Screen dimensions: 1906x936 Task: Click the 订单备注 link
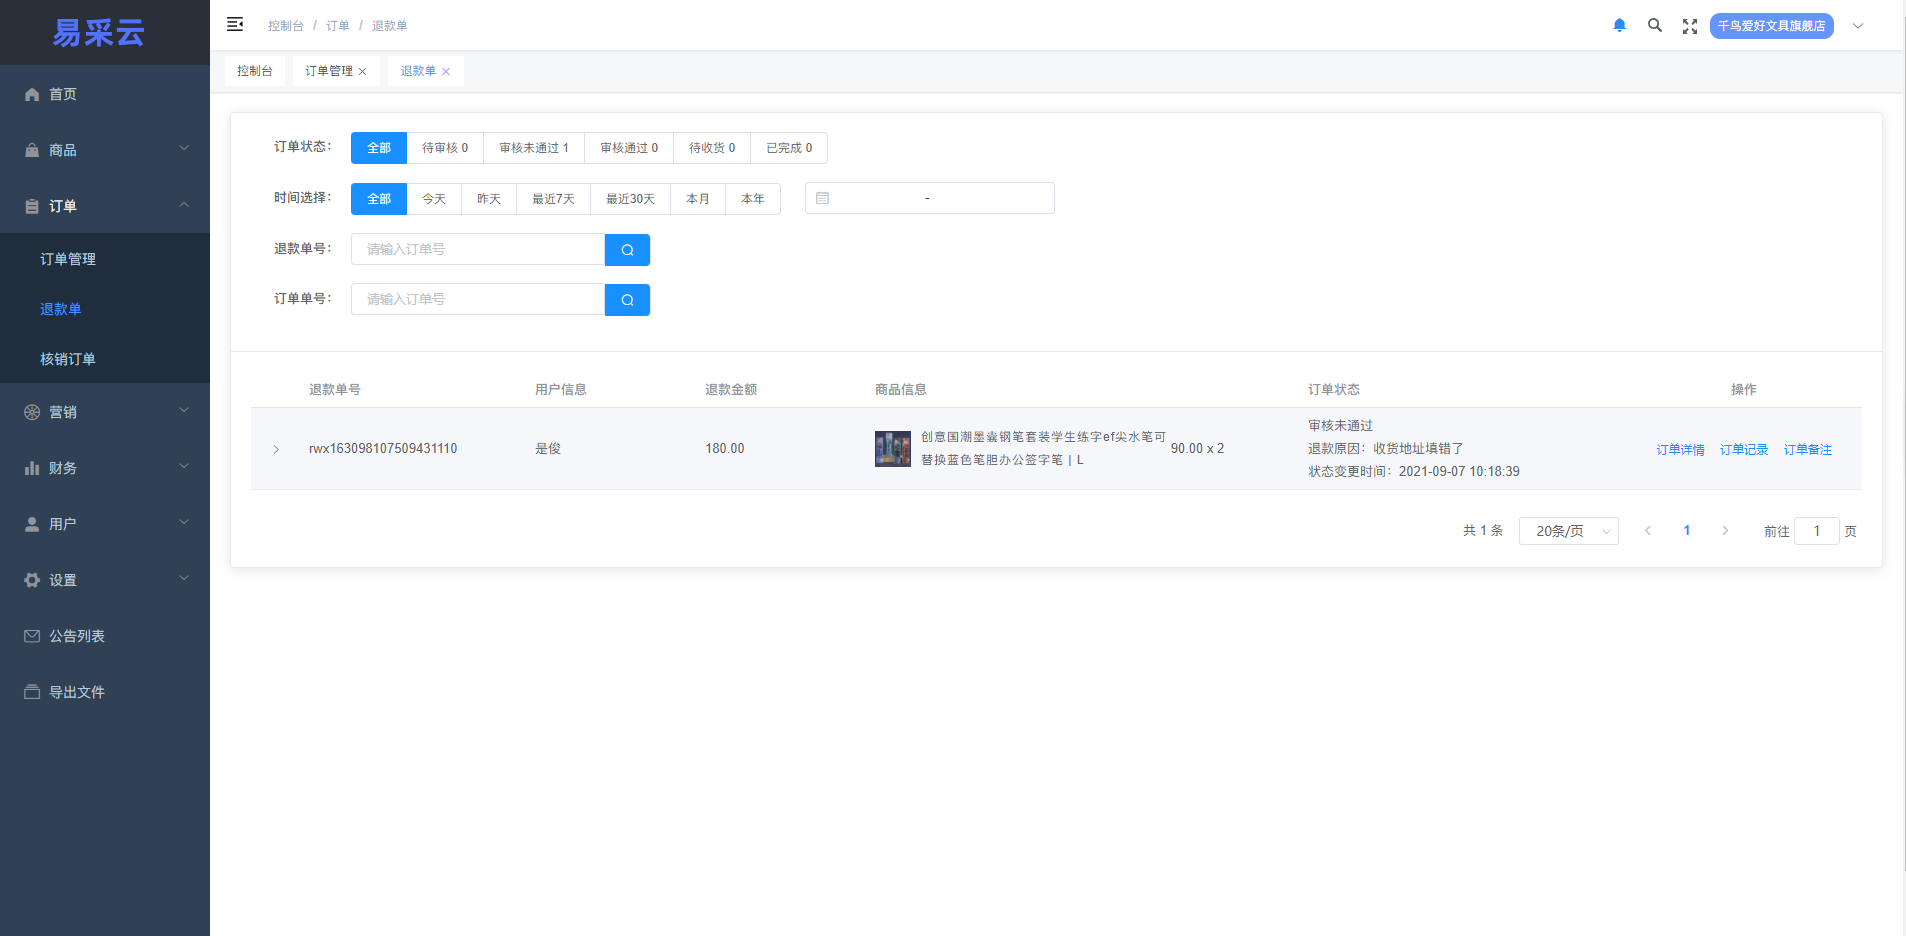[1807, 450]
